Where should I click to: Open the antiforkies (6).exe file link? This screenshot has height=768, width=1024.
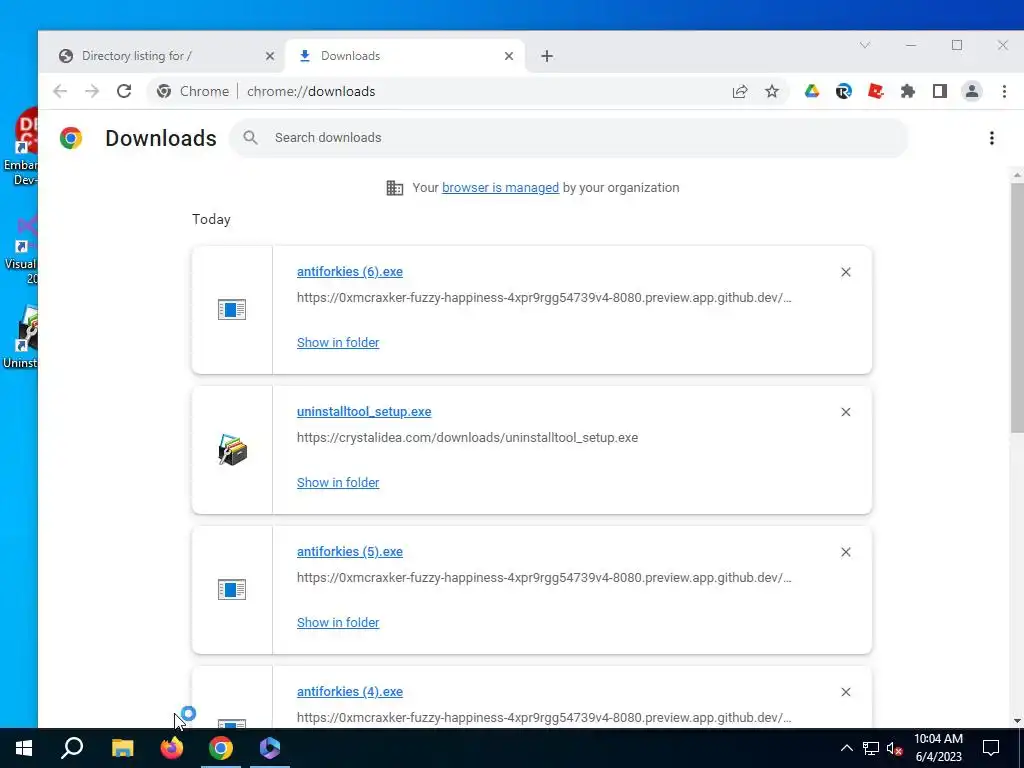tap(349, 272)
